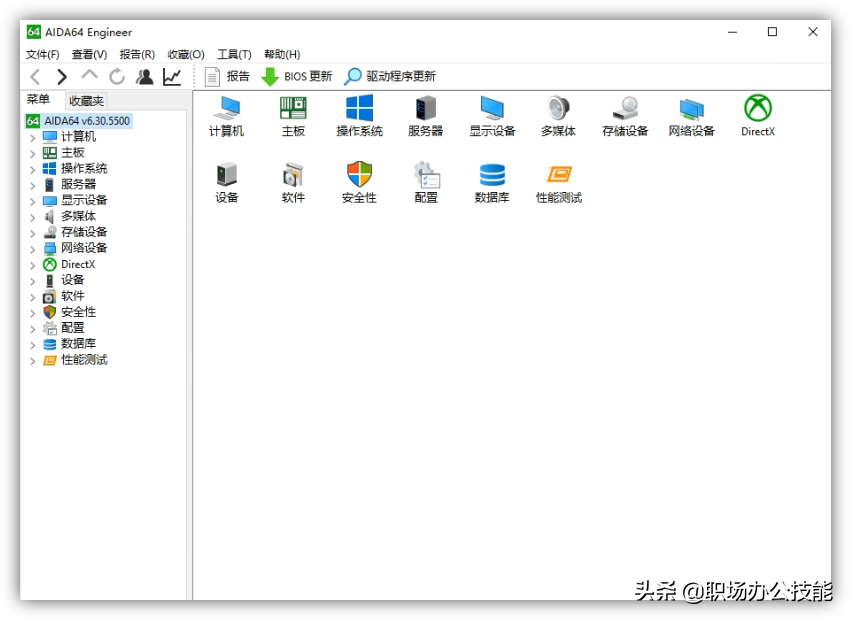
Task: Expand the DirectX tree node chevron
Action: (33, 265)
